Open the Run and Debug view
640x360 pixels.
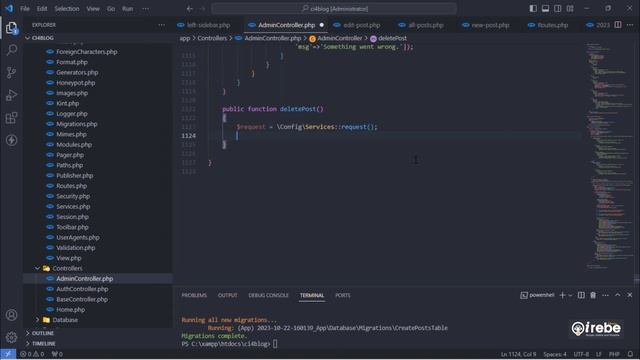coord(11,95)
